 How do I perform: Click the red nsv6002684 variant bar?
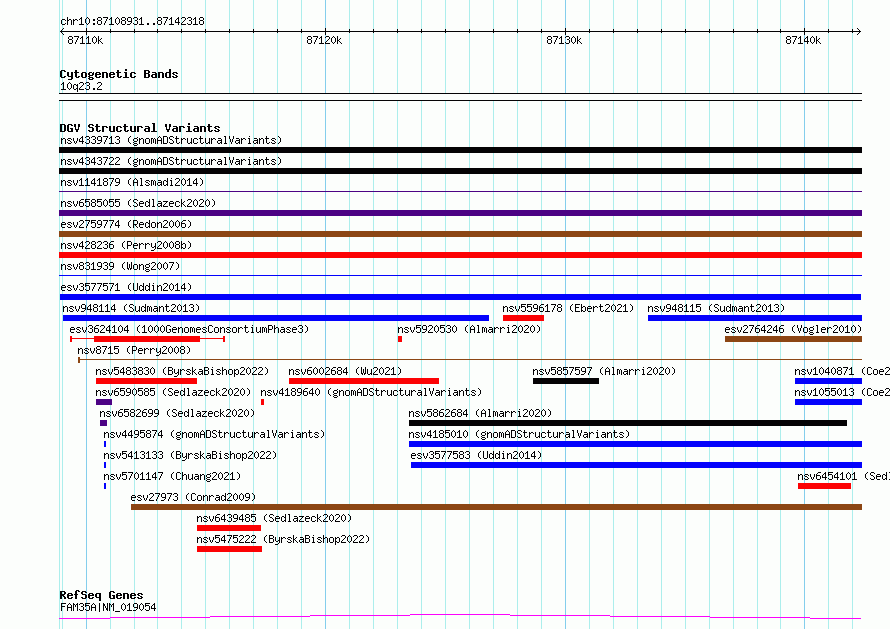click(364, 381)
